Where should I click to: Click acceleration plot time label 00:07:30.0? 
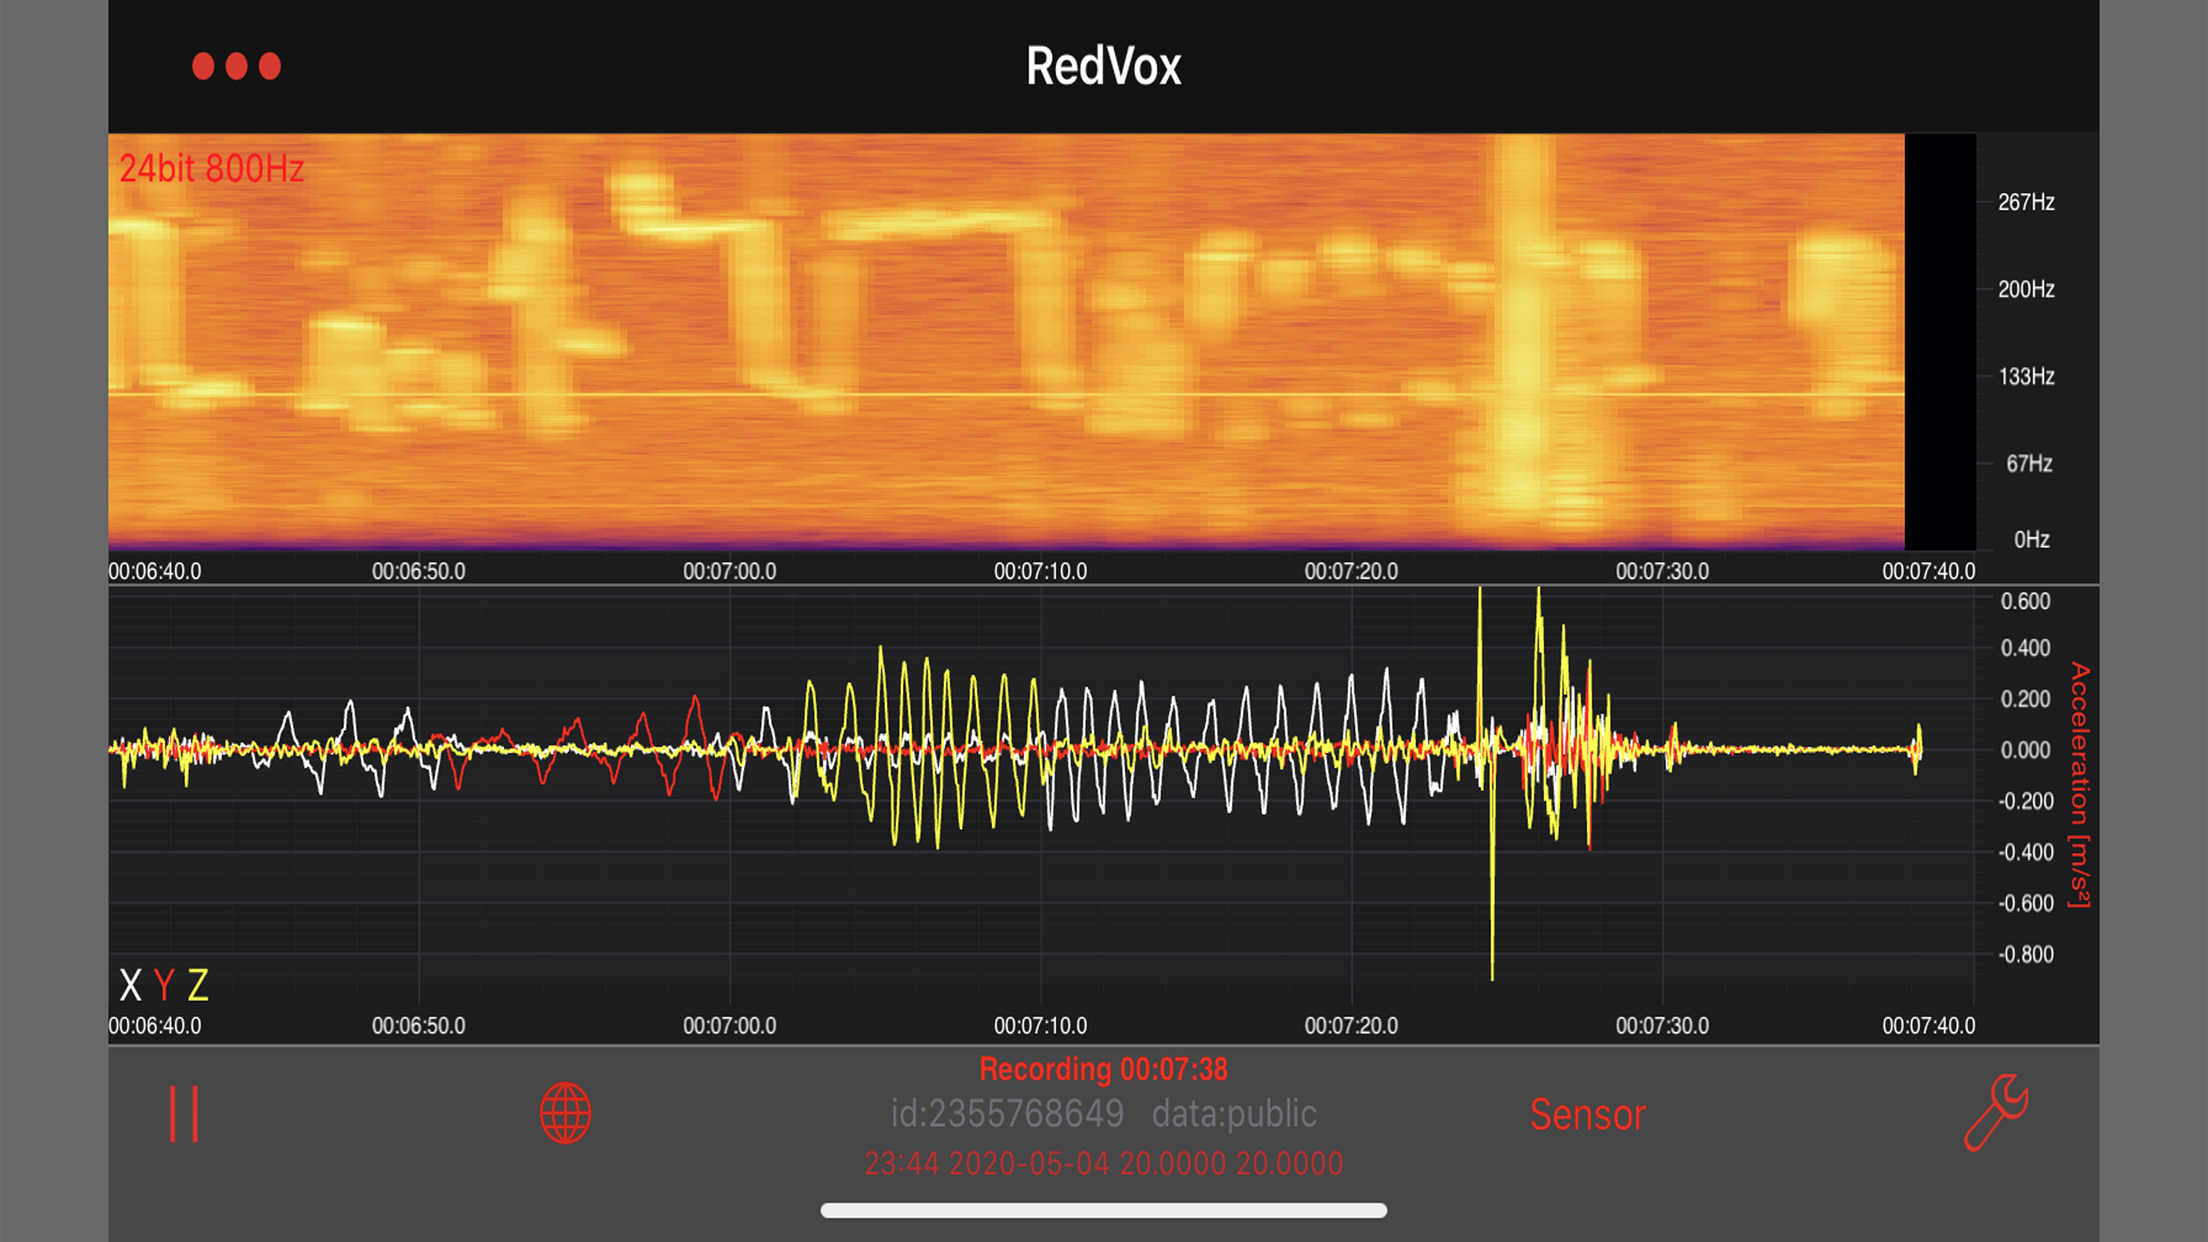1662,1025
